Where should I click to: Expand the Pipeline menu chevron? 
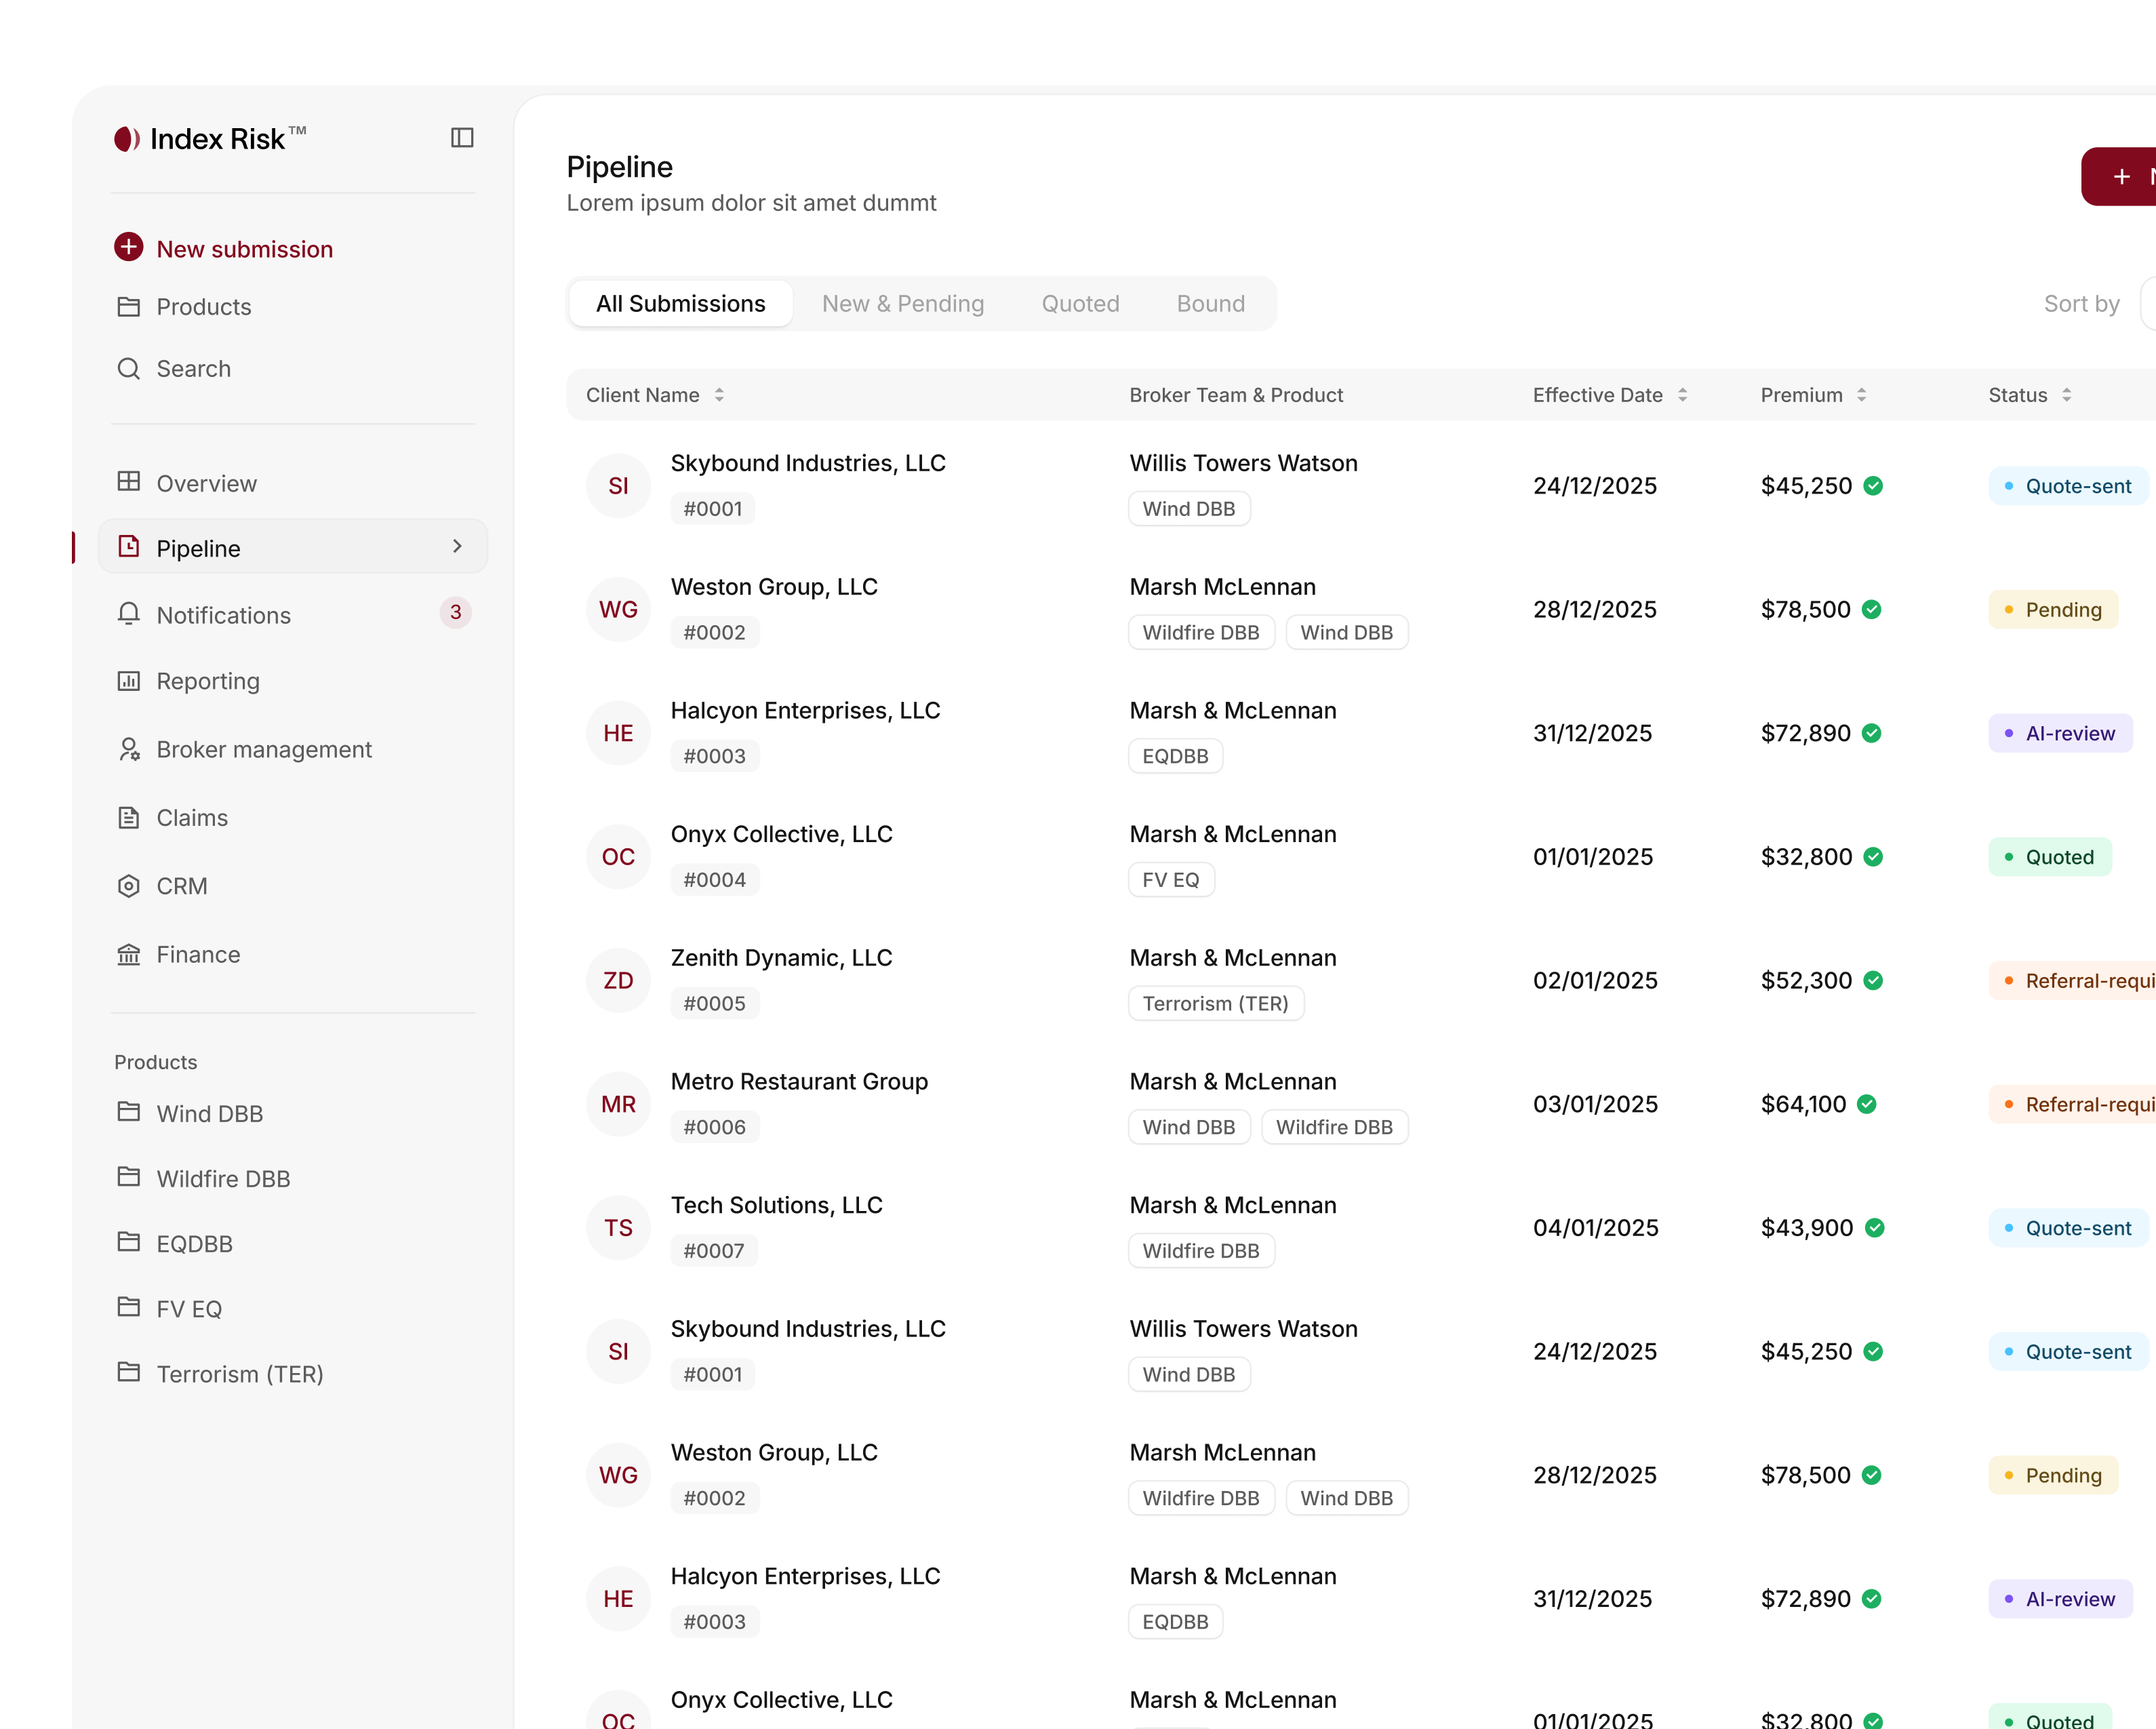[457, 546]
